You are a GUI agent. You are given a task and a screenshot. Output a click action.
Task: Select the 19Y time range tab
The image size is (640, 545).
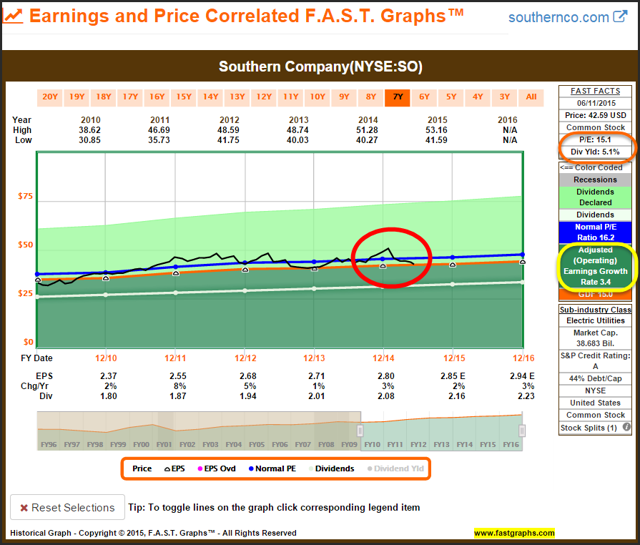pyautogui.click(x=77, y=97)
